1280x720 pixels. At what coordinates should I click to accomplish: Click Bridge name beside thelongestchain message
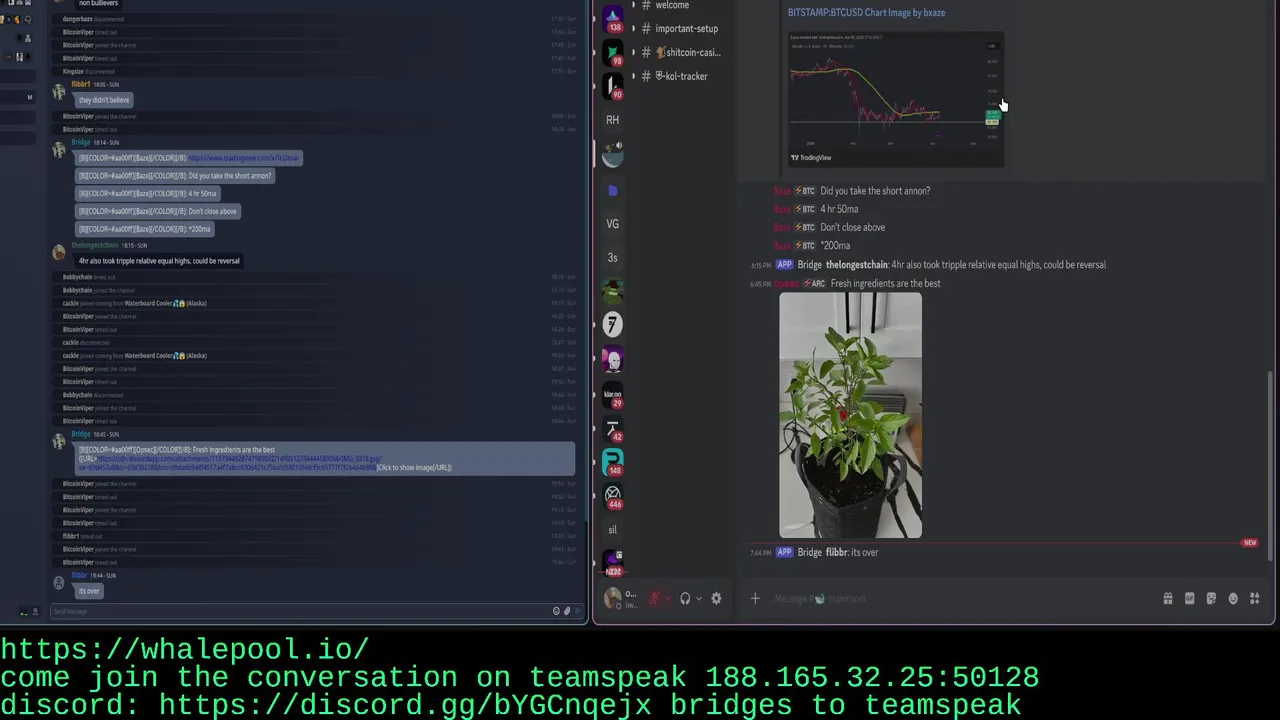coord(809,265)
